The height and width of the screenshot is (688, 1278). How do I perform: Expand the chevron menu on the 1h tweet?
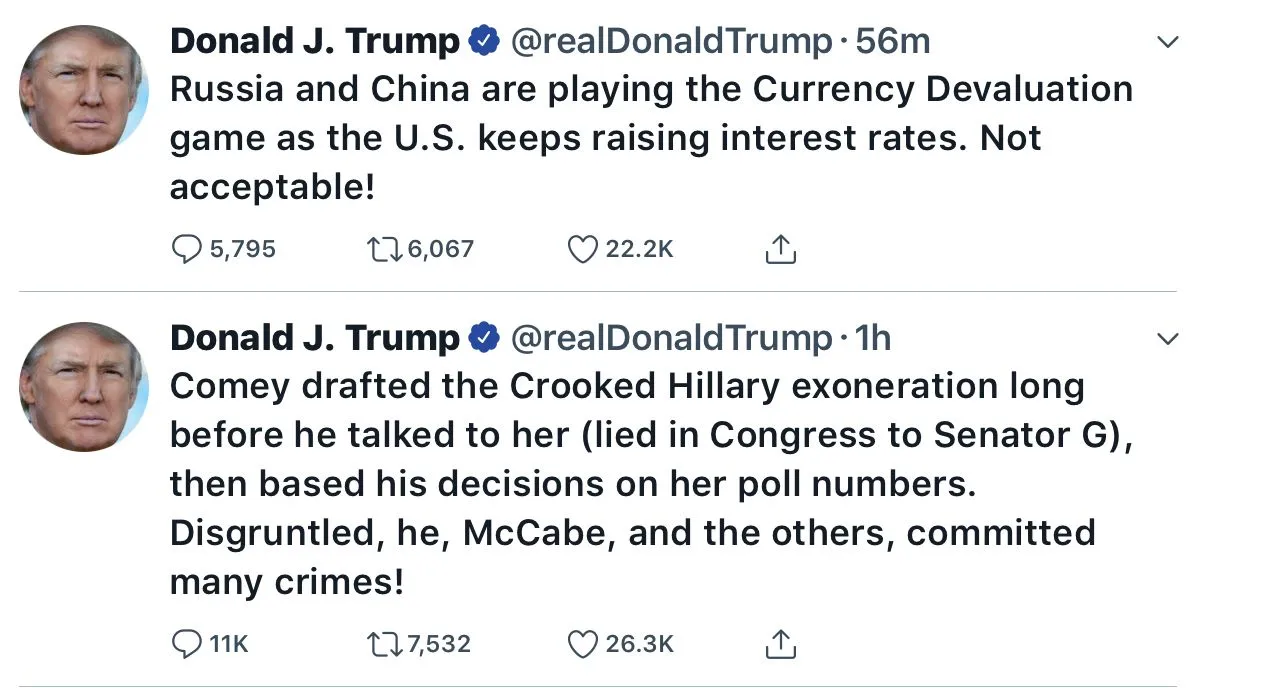(x=1167, y=340)
